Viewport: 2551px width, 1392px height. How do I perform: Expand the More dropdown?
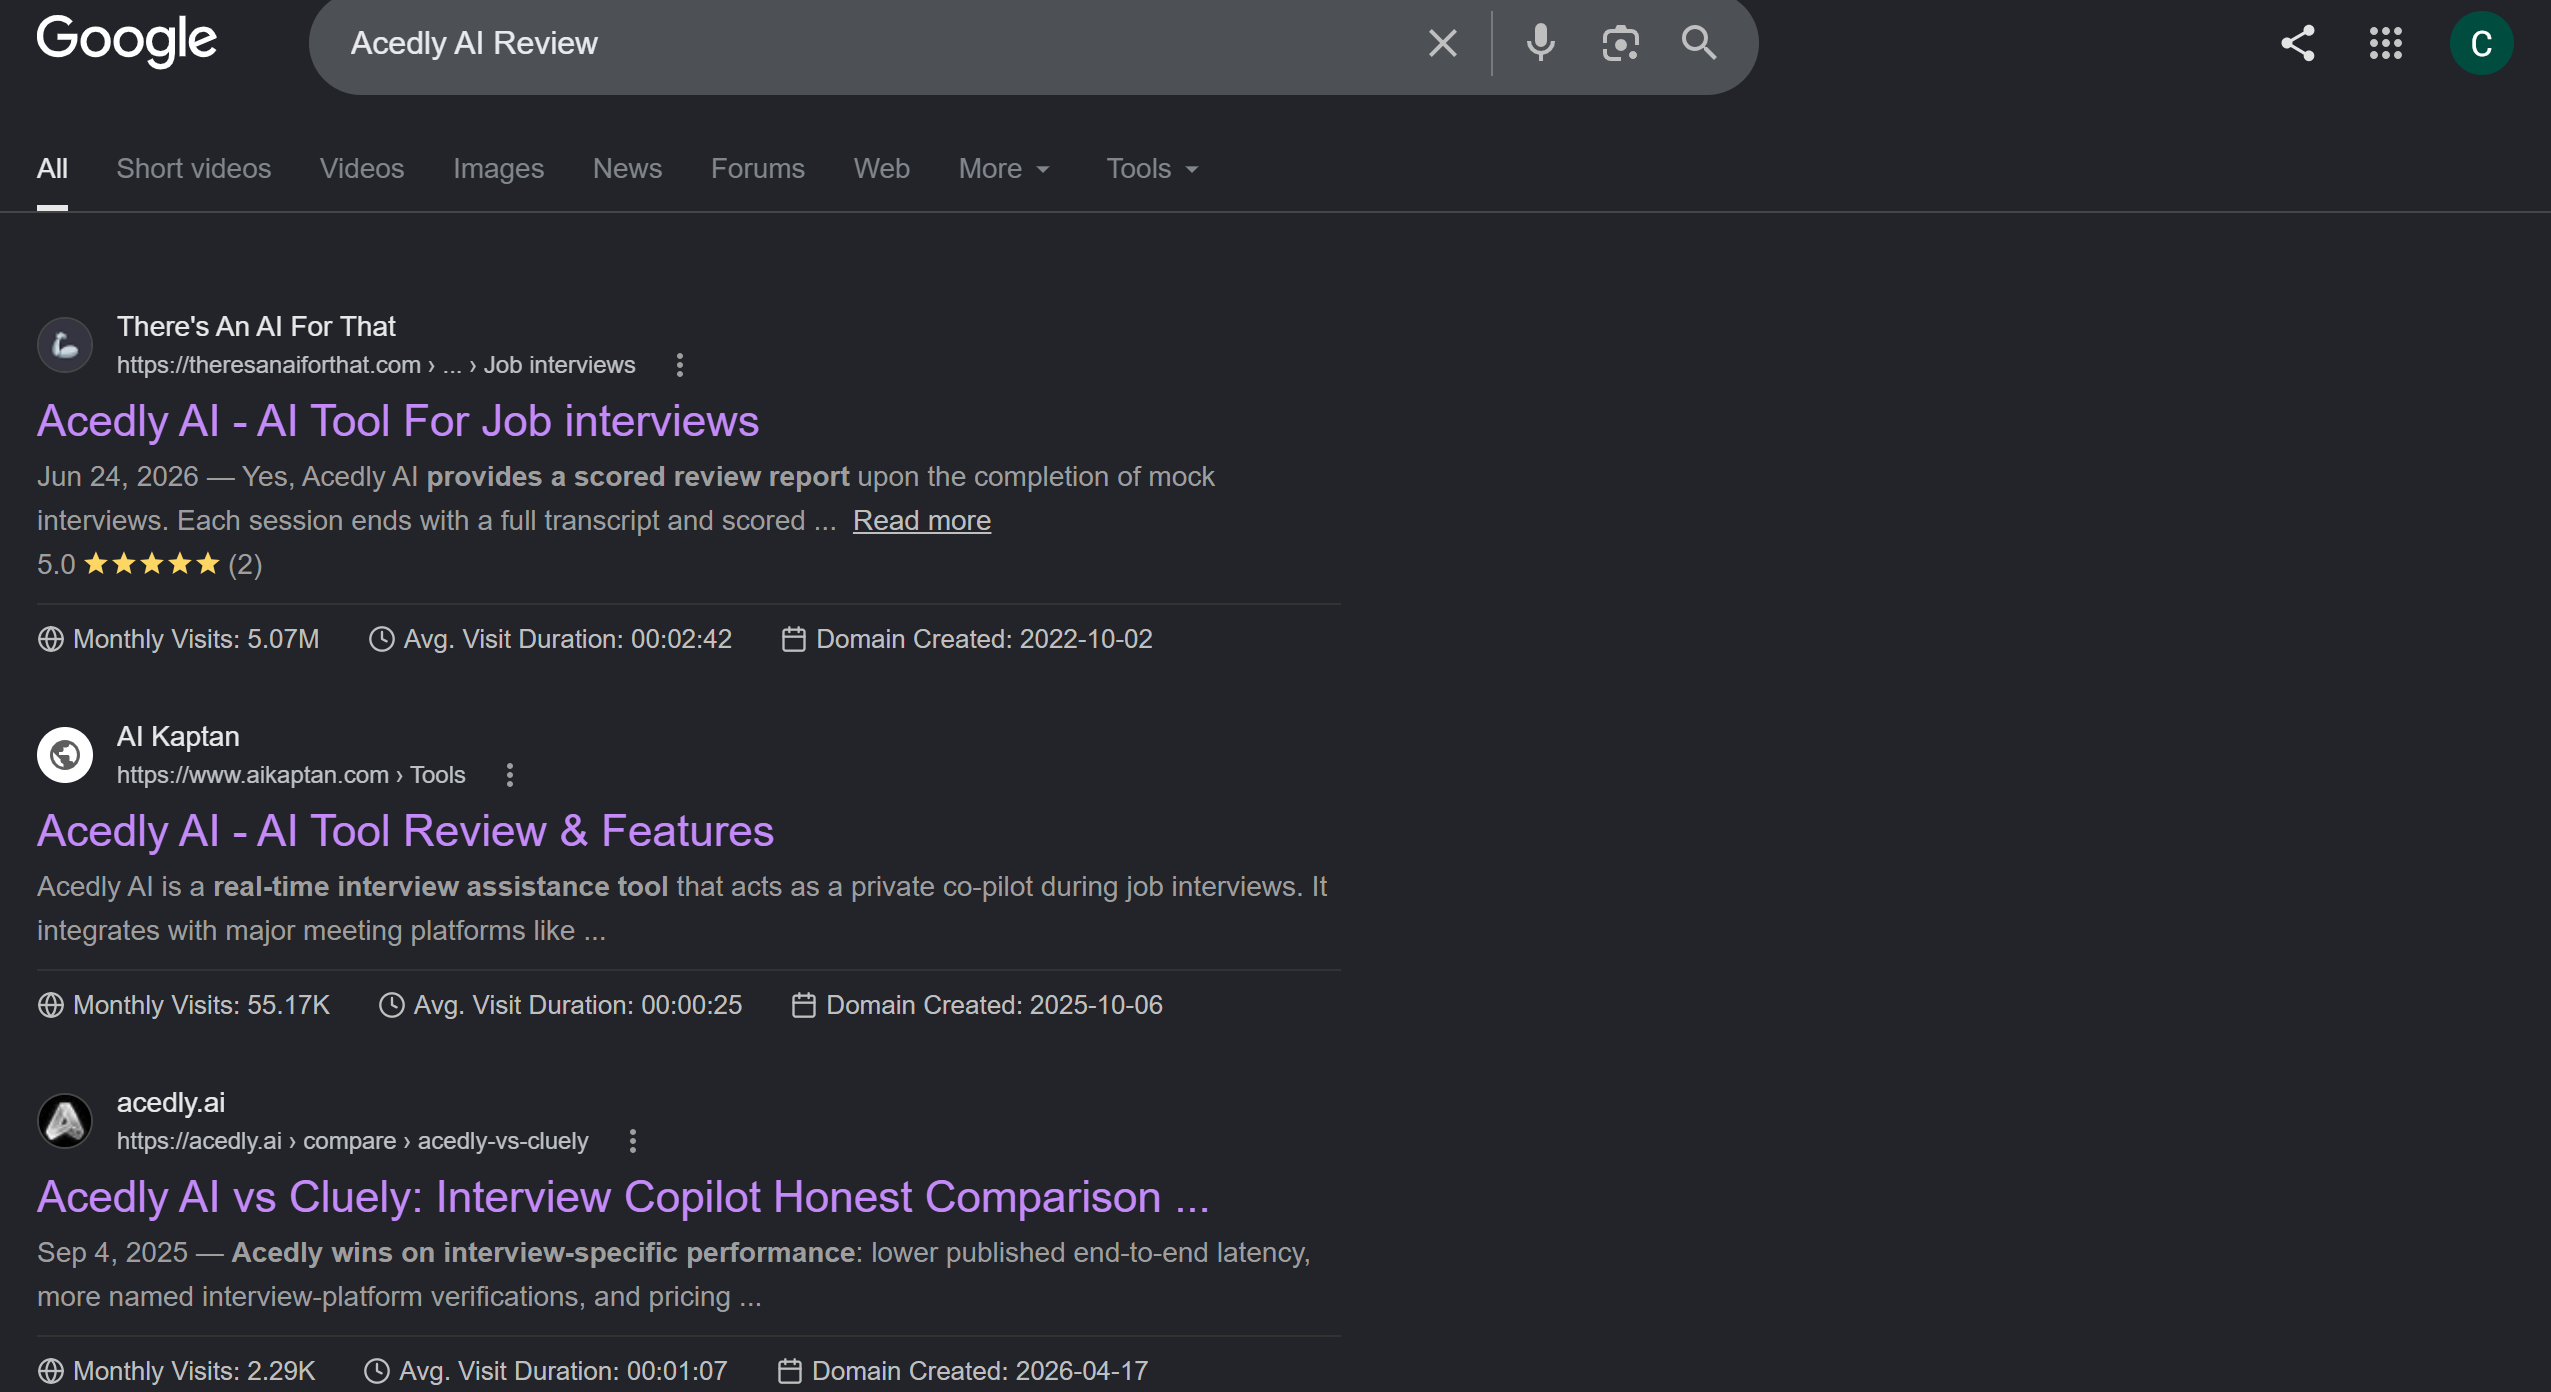(x=1004, y=168)
